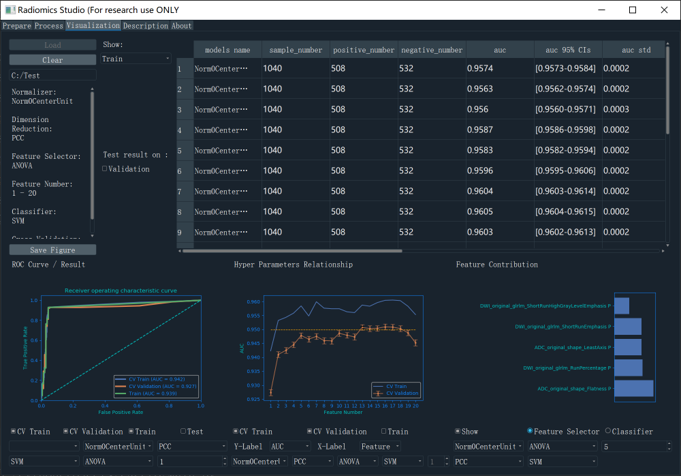Click the Hyper Parameters AUC line chart
The height and width of the screenshot is (476, 681).
[343, 348]
